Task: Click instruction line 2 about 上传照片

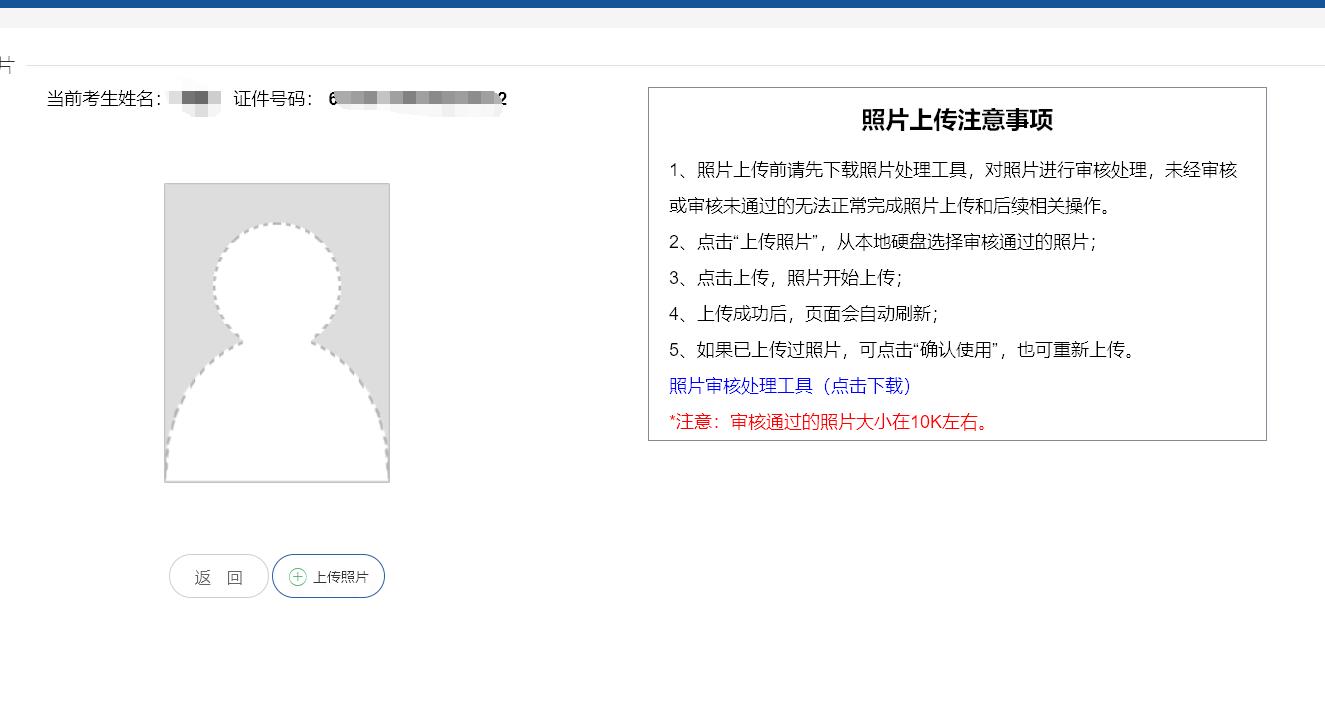Action: point(883,242)
